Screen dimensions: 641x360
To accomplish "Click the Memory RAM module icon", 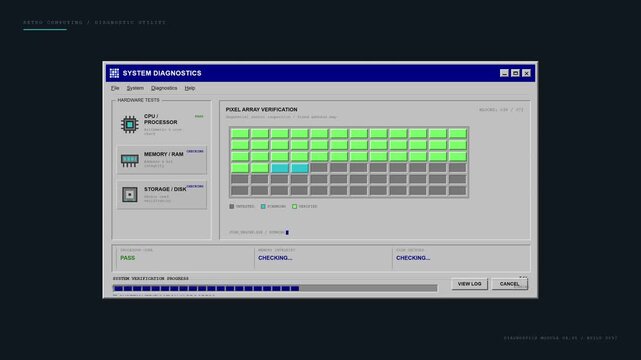I will click(x=130, y=160).
